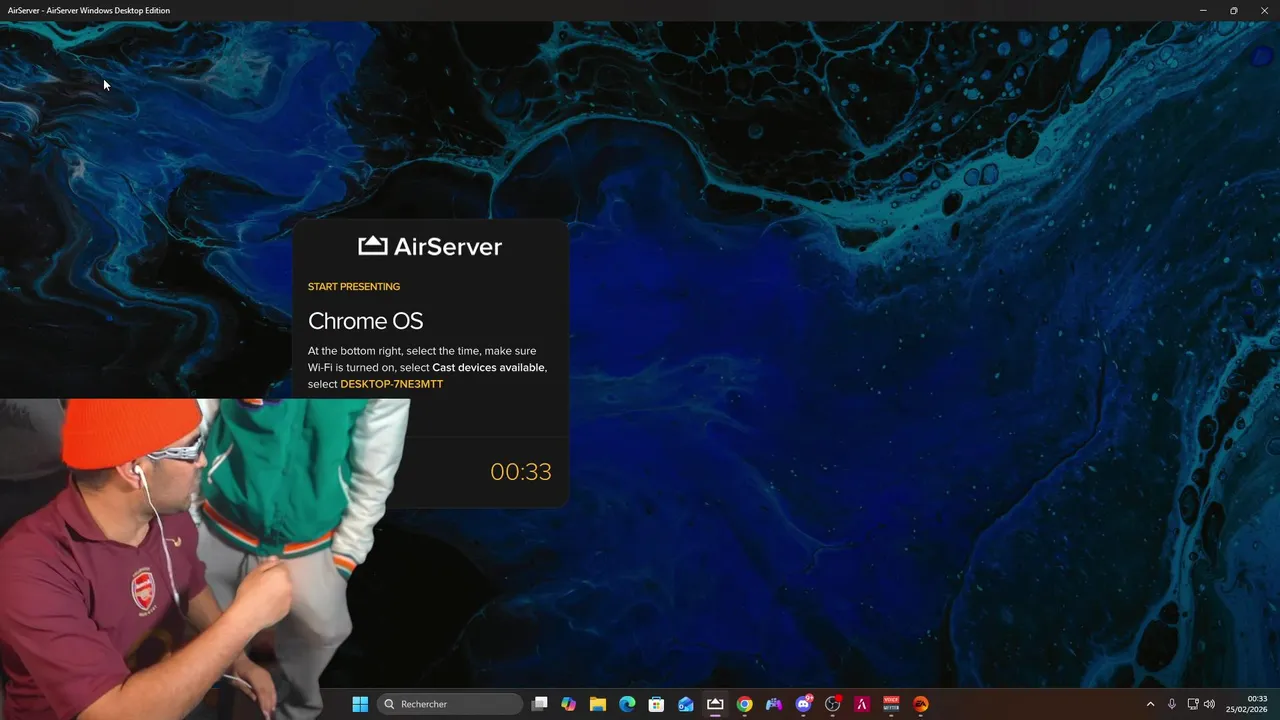Open the game controller app icon

point(774,704)
